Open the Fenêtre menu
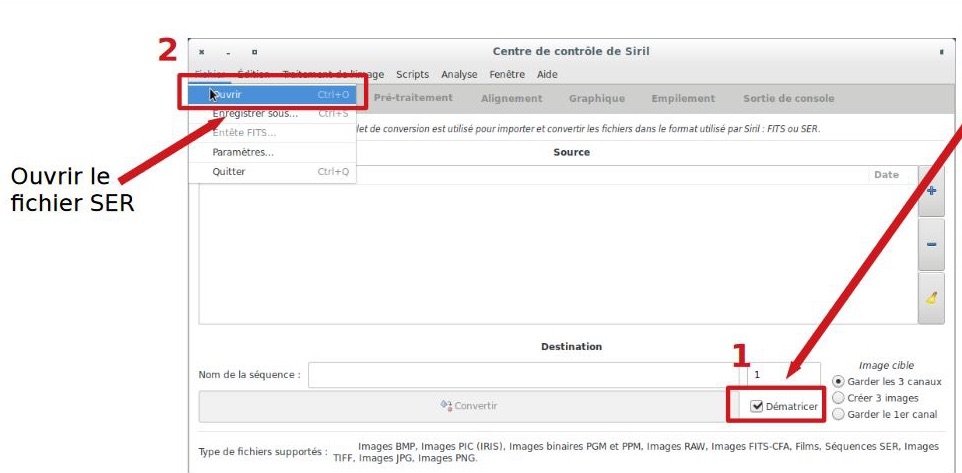The height and width of the screenshot is (473, 962). tap(507, 74)
